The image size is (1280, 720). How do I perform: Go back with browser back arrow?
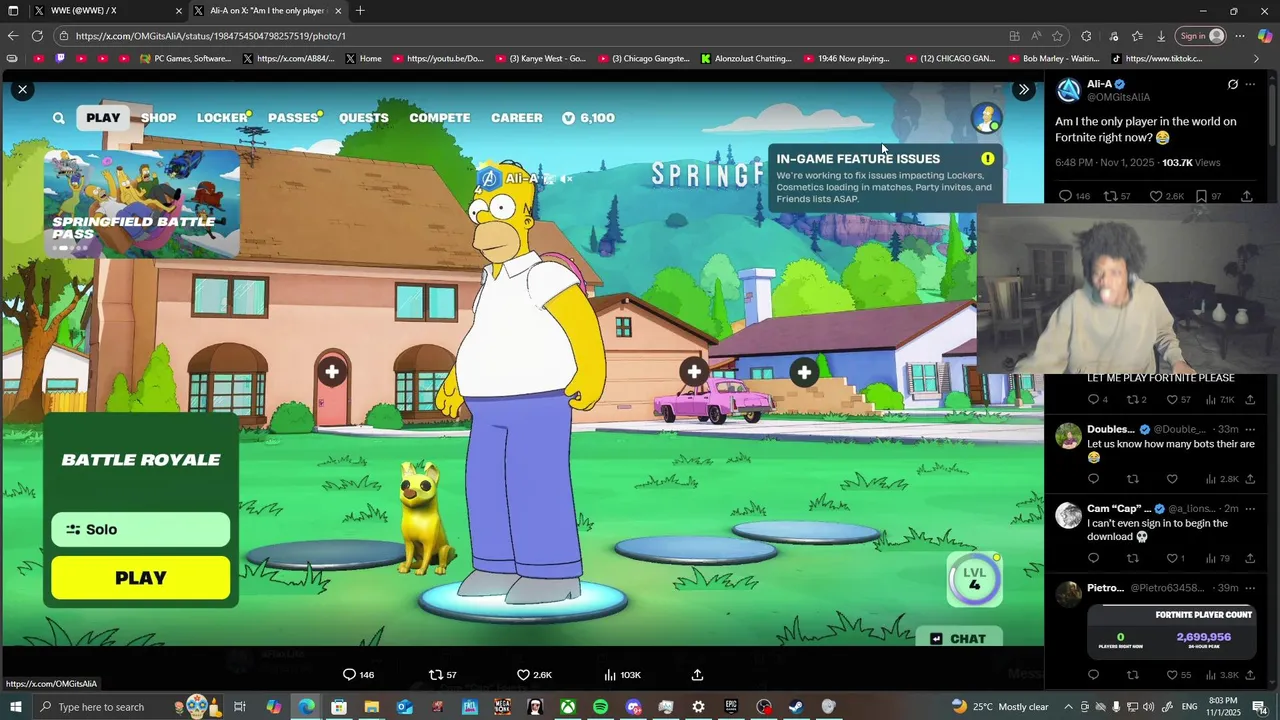(13, 36)
